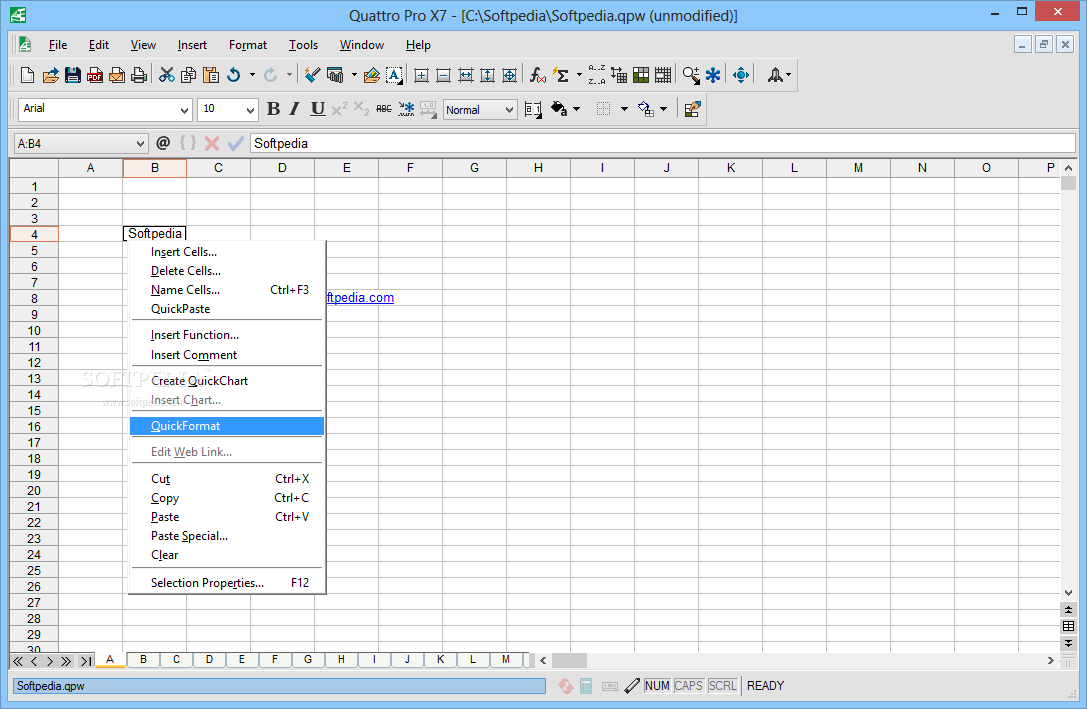Click the calculator icon in status bar
Screen dimensions: 1087x709
[586, 686]
